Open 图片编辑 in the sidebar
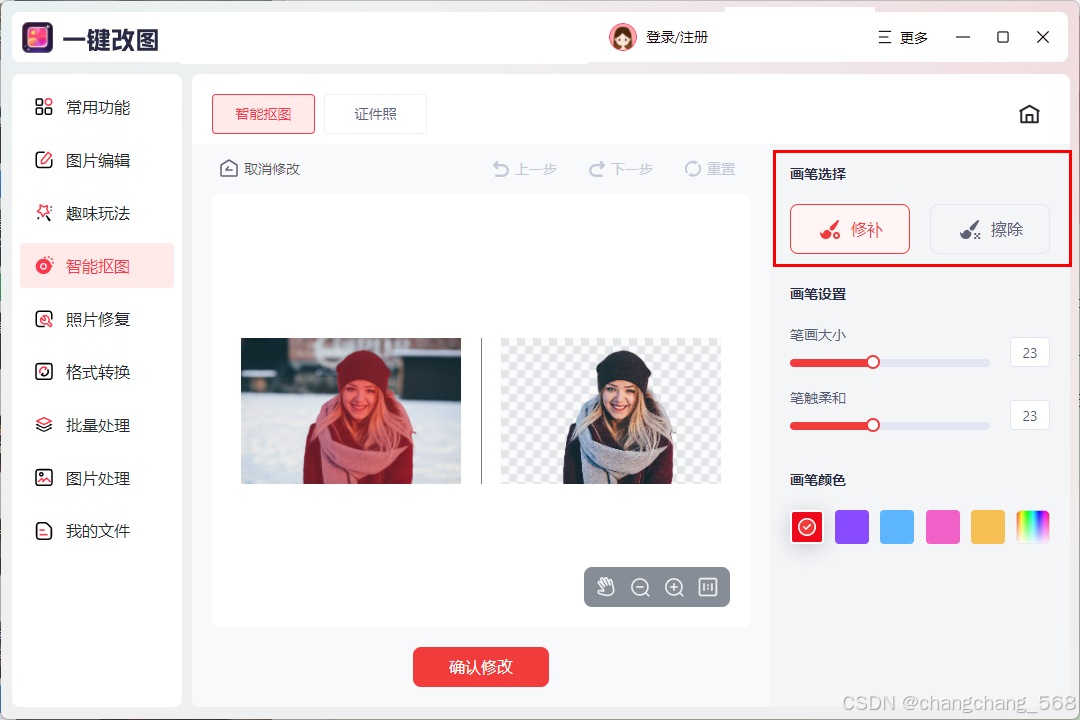This screenshot has width=1080, height=720. (96, 161)
